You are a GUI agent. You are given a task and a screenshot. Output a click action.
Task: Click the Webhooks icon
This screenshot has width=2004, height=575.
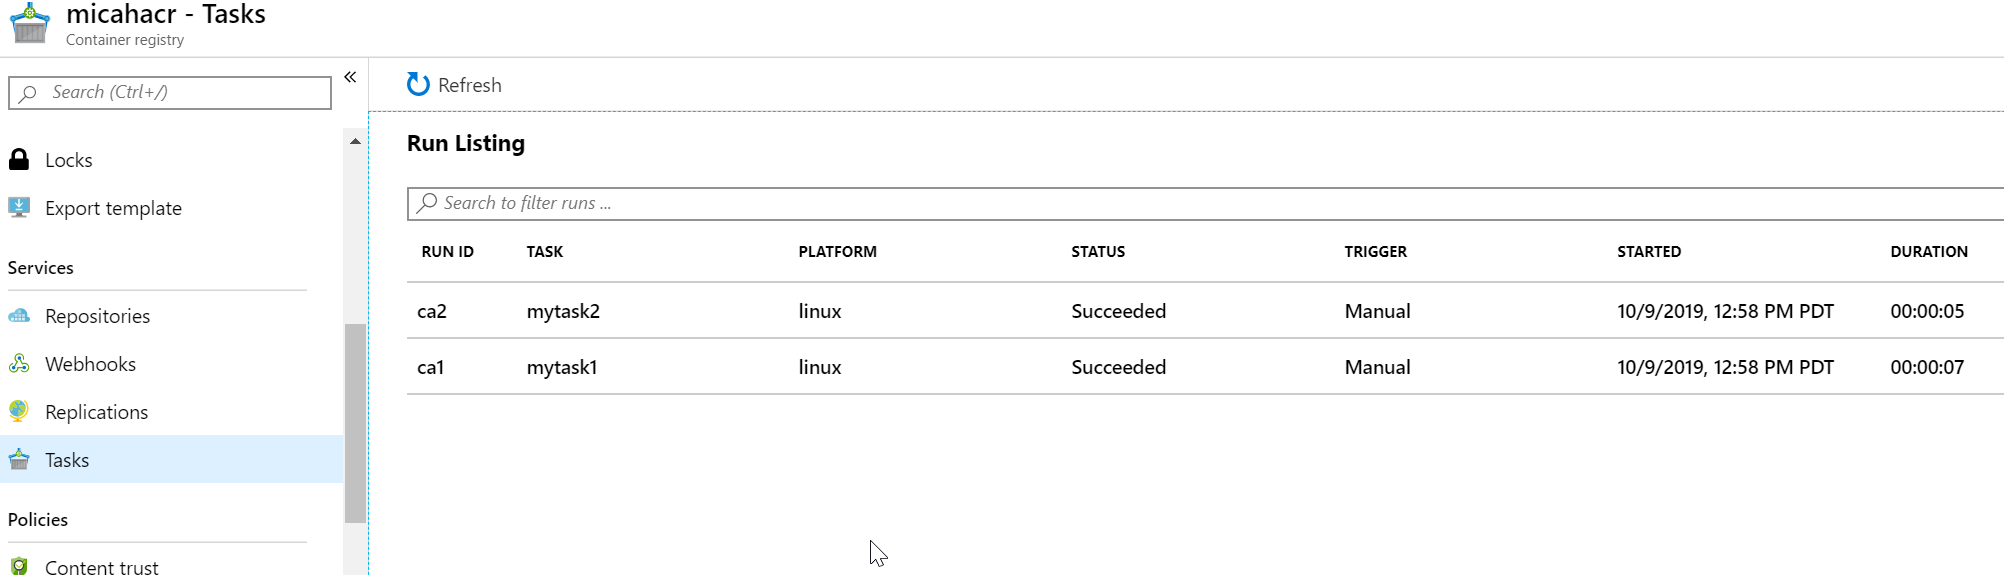tap(19, 364)
